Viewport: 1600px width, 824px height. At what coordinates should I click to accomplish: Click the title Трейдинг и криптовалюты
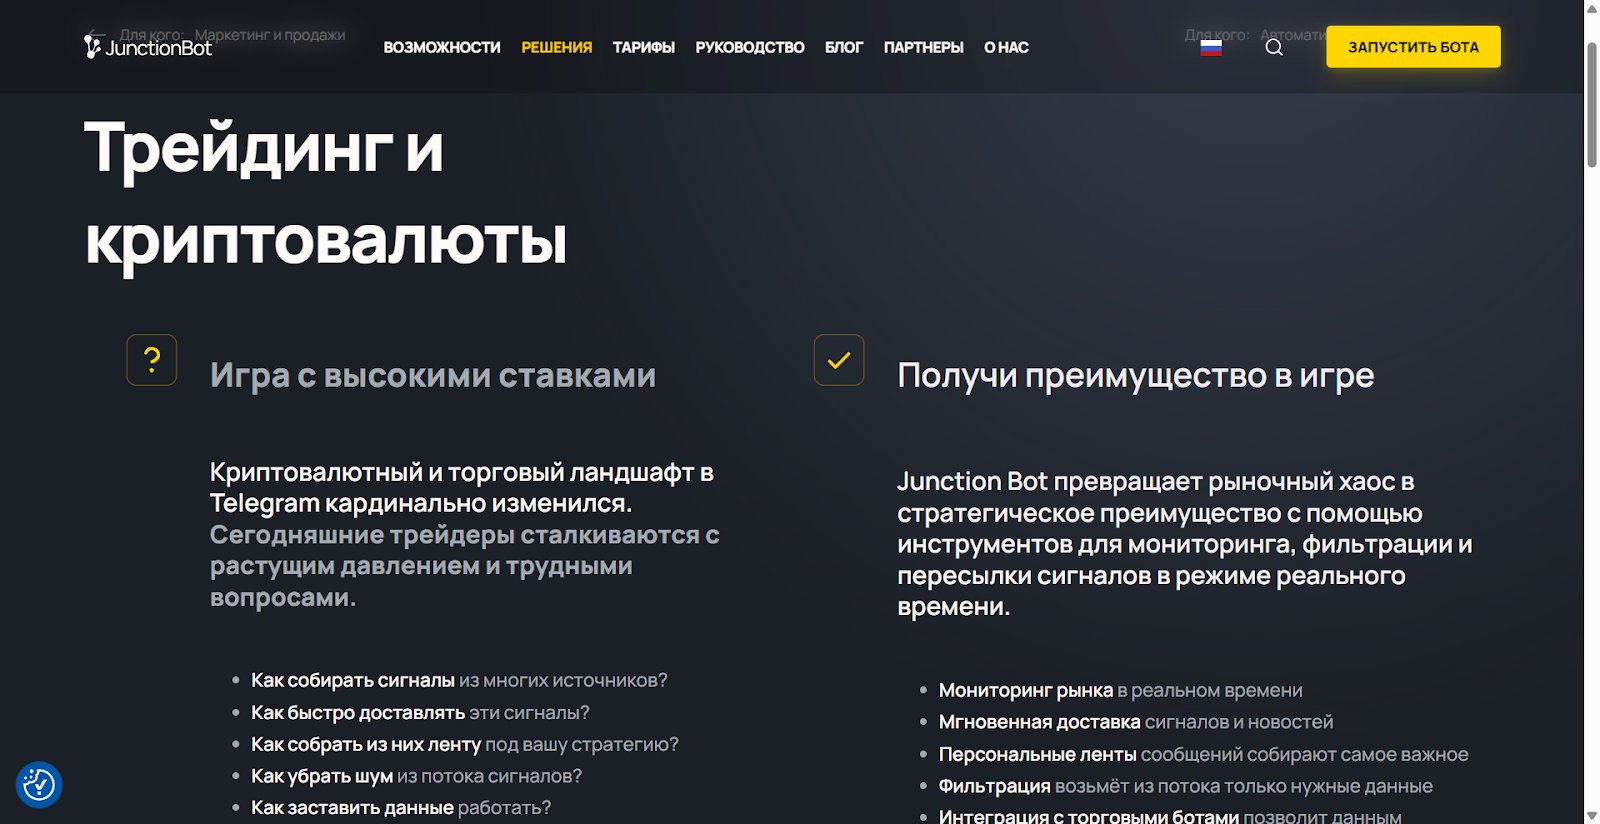click(326, 194)
